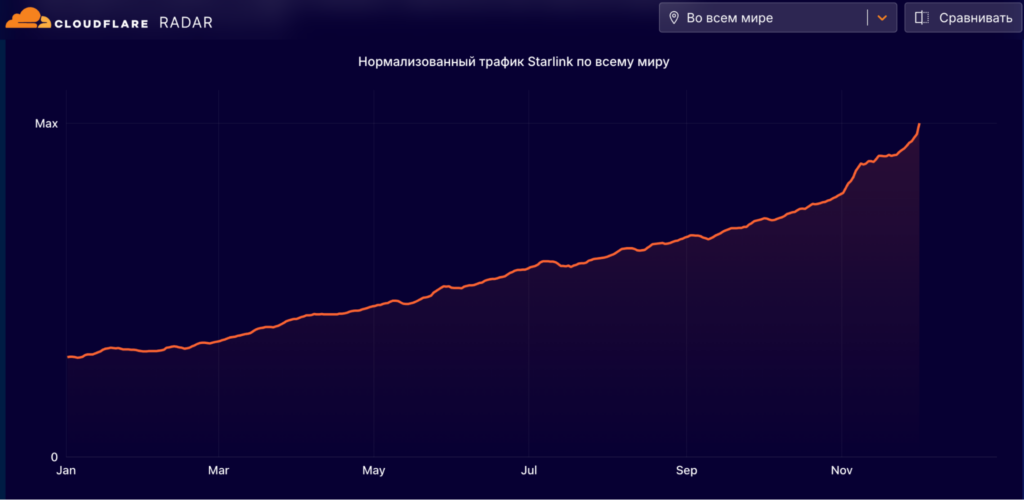The image size is (1024, 500).
Task: Select the chart title "Нормализованный трафик Starlink по всему миру"
Action: [x=514, y=63]
